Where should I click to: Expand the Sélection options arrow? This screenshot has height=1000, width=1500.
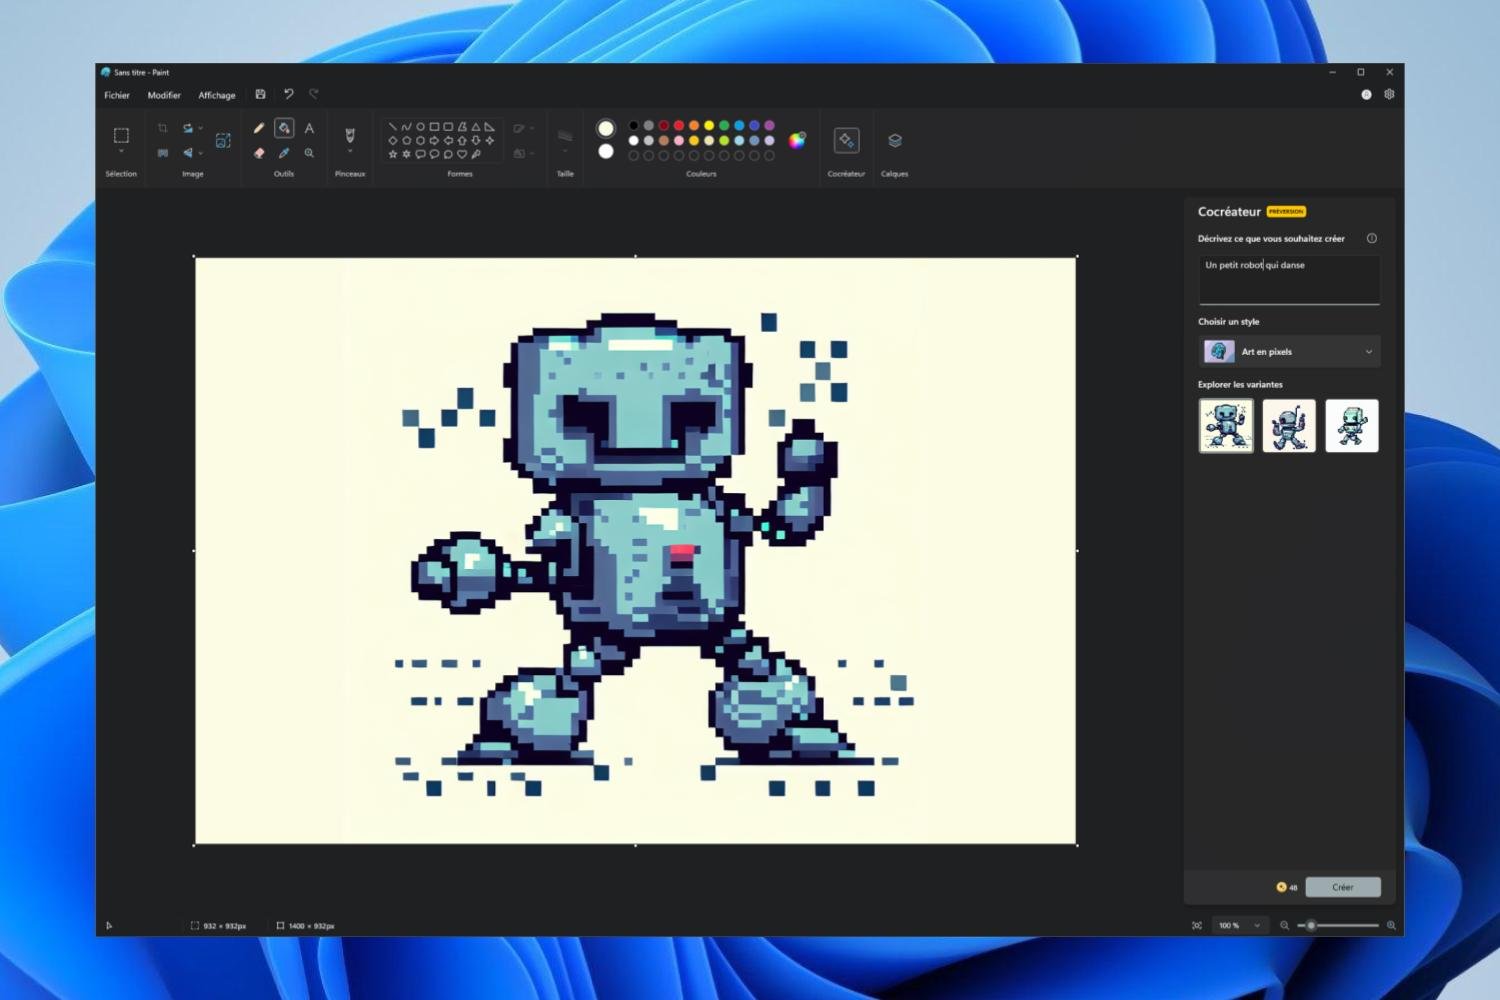121,151
